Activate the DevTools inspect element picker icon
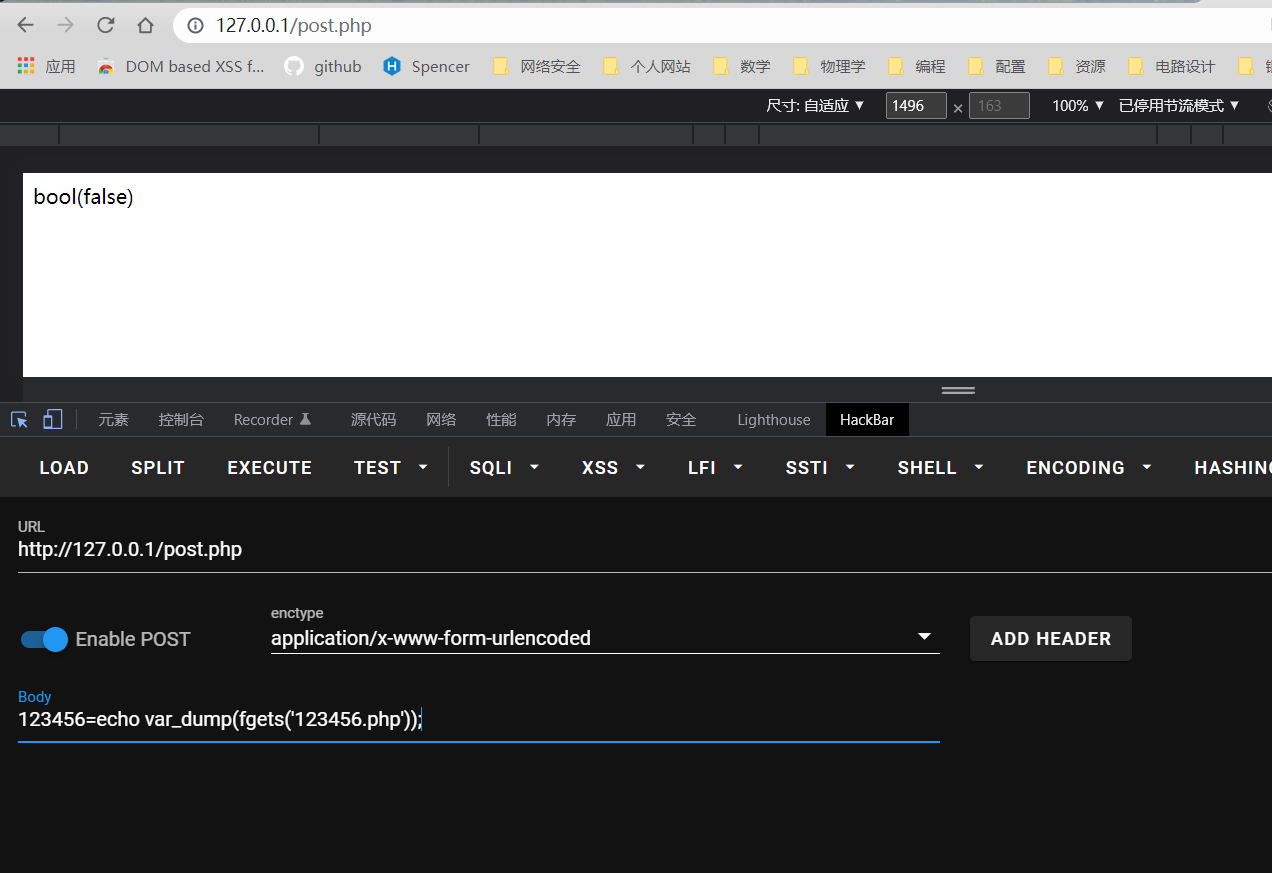Viewport: 1272px width, 873px height. click(19, 420)
